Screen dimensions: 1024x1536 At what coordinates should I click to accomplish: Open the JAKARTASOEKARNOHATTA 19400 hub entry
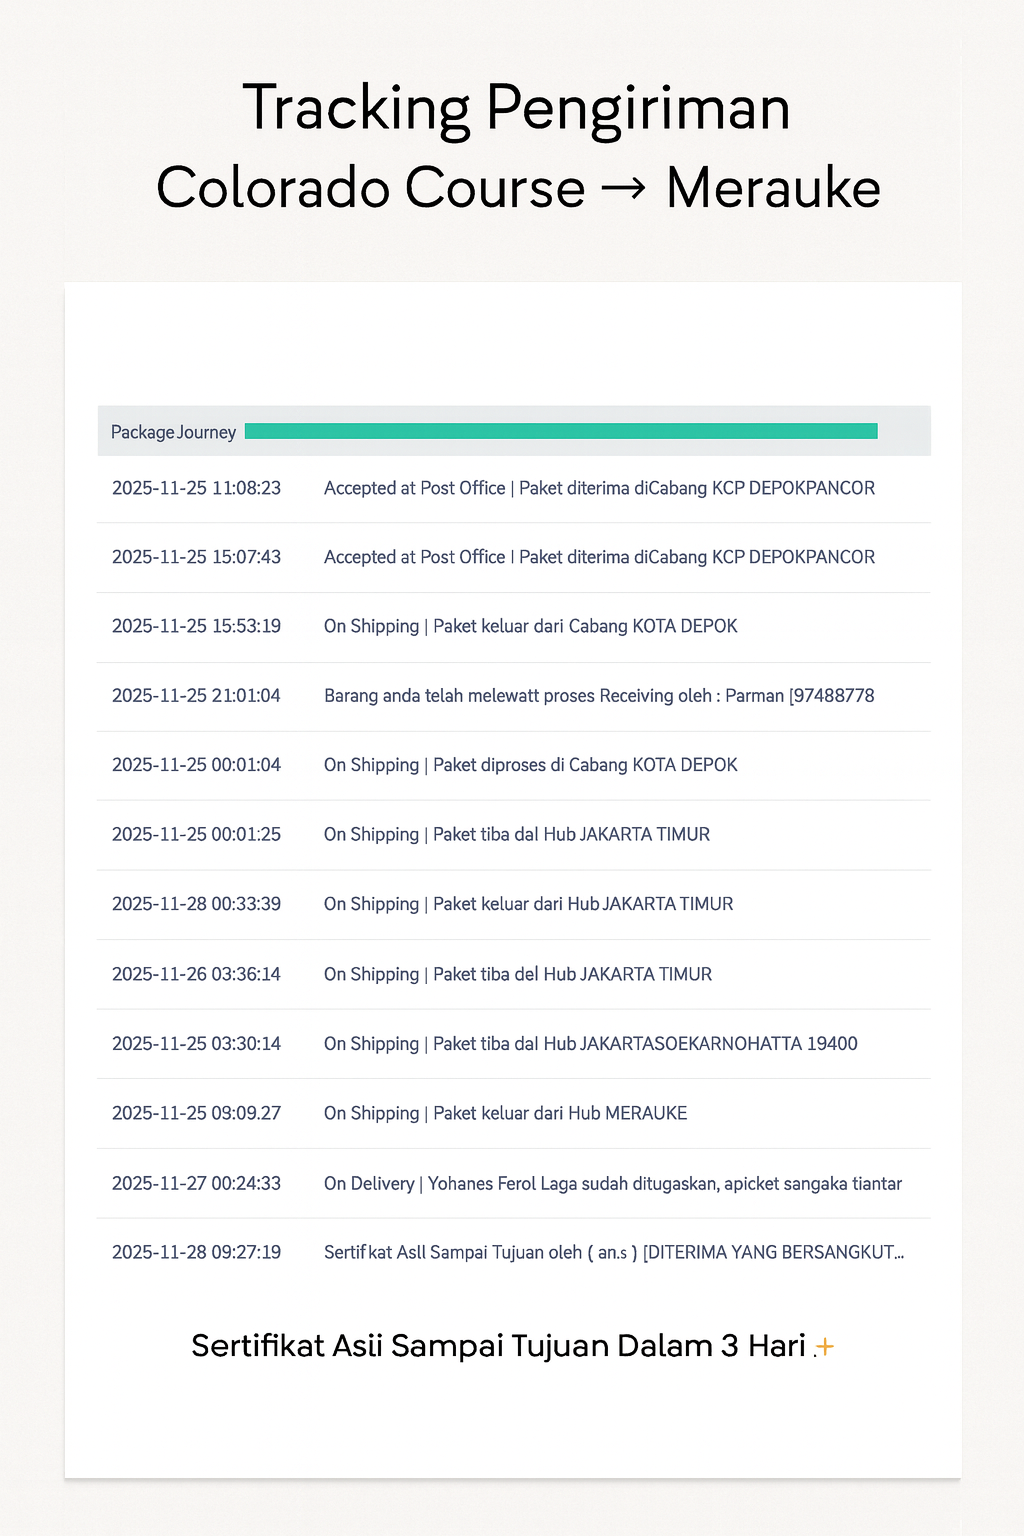(645, 1044)
